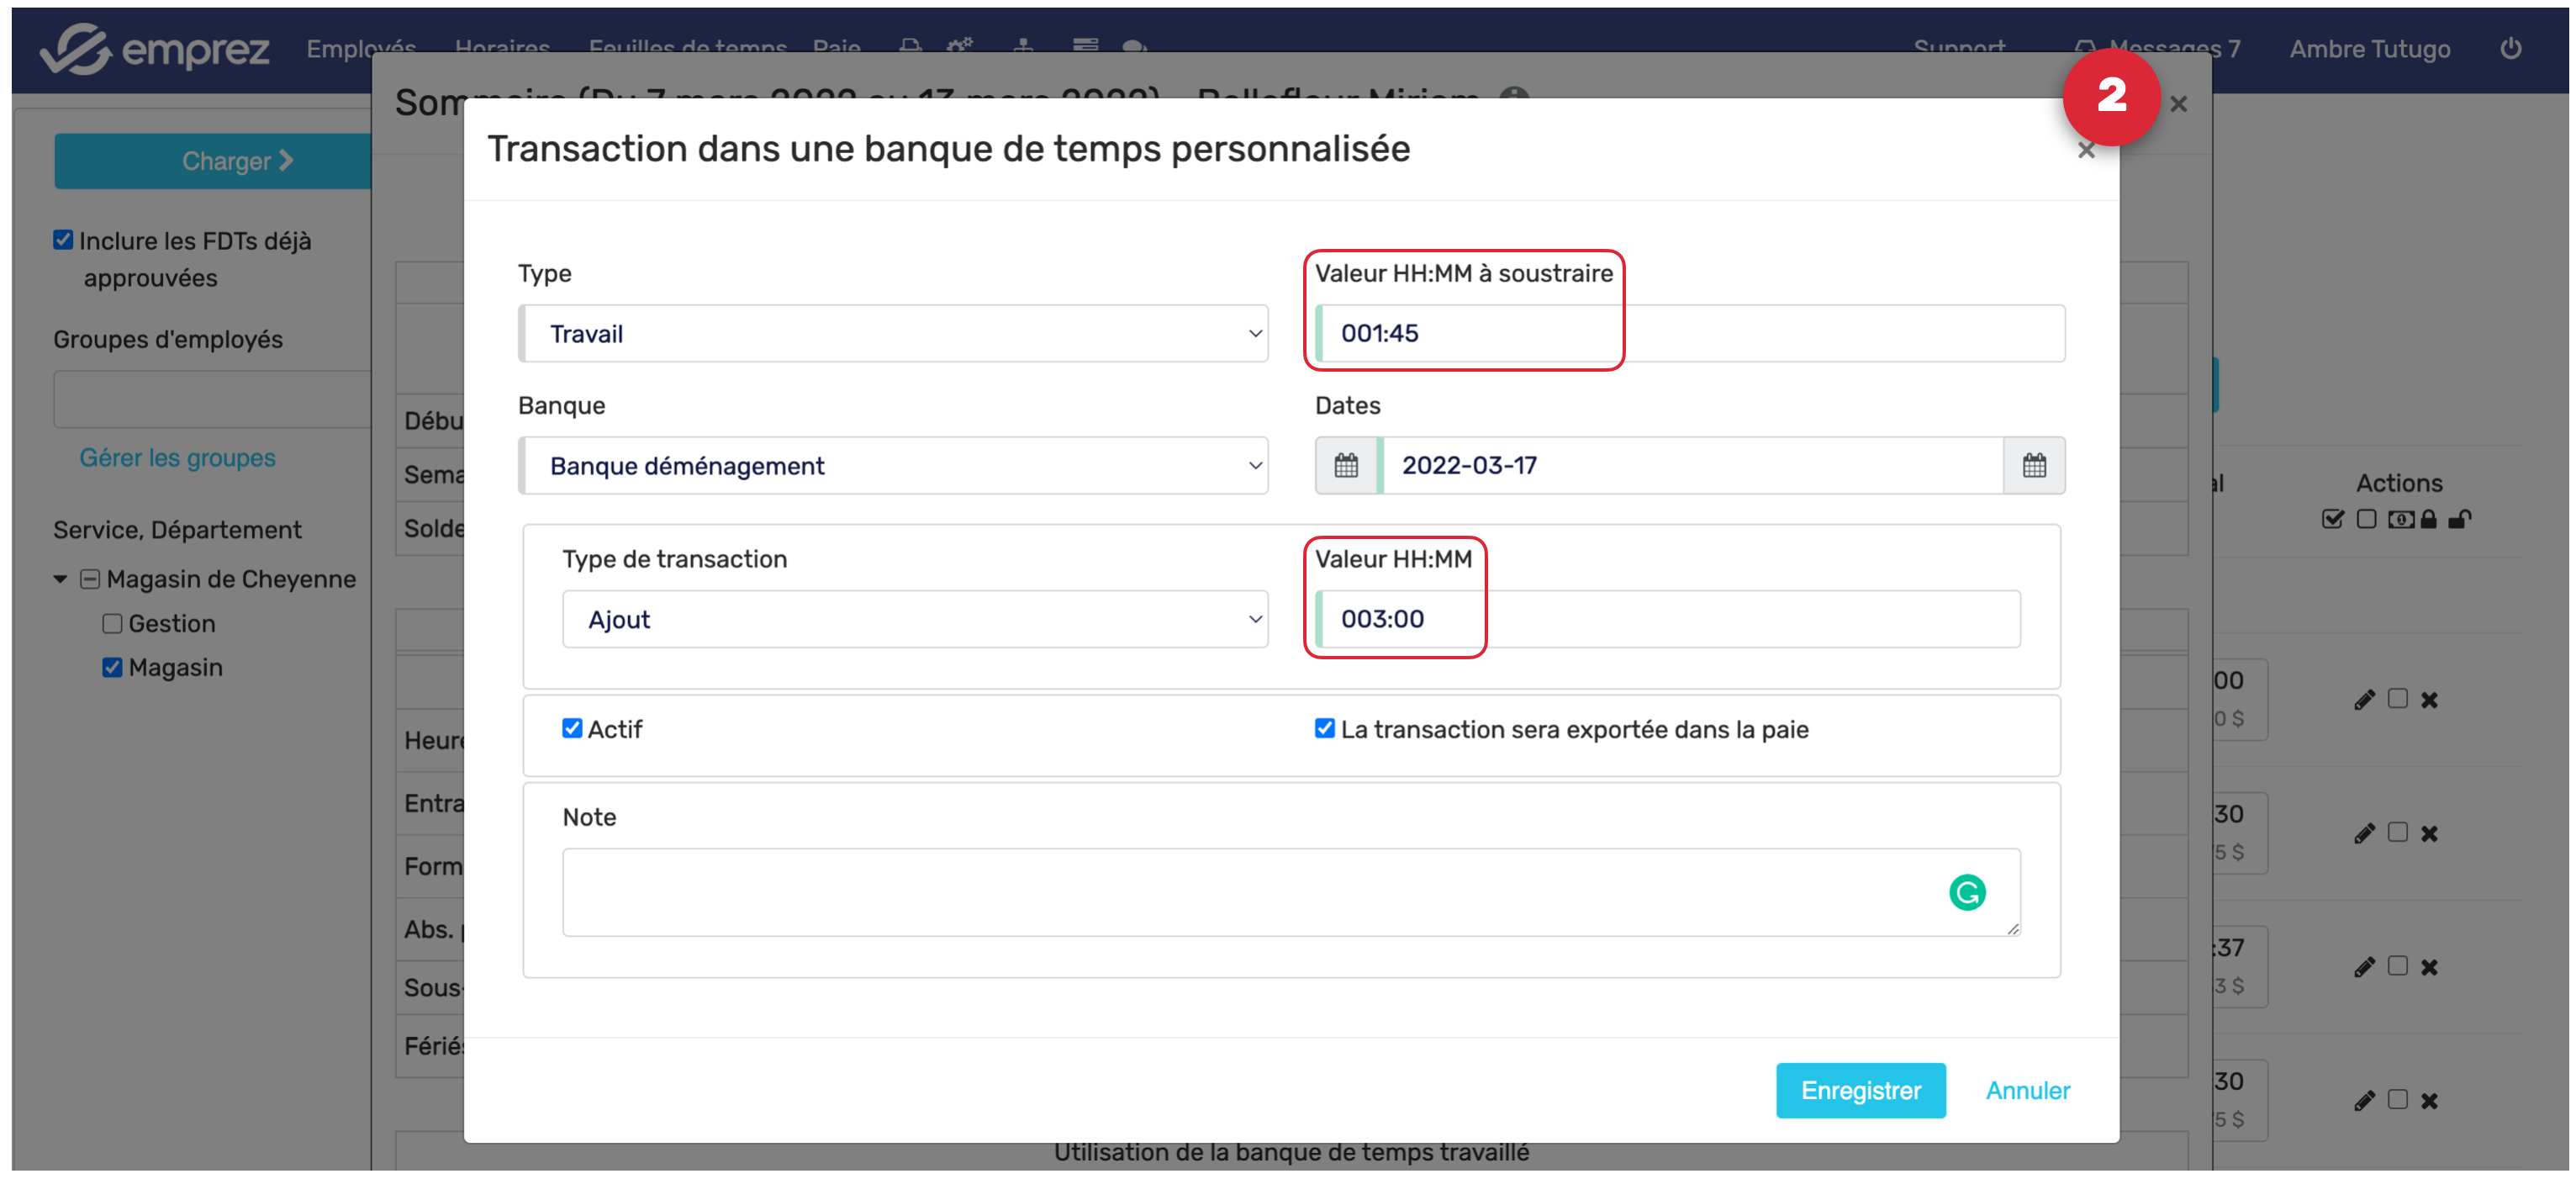2576x1179 pixels.
Task: Click the first row pencil edit icon
Action: tap(2363, 700)
